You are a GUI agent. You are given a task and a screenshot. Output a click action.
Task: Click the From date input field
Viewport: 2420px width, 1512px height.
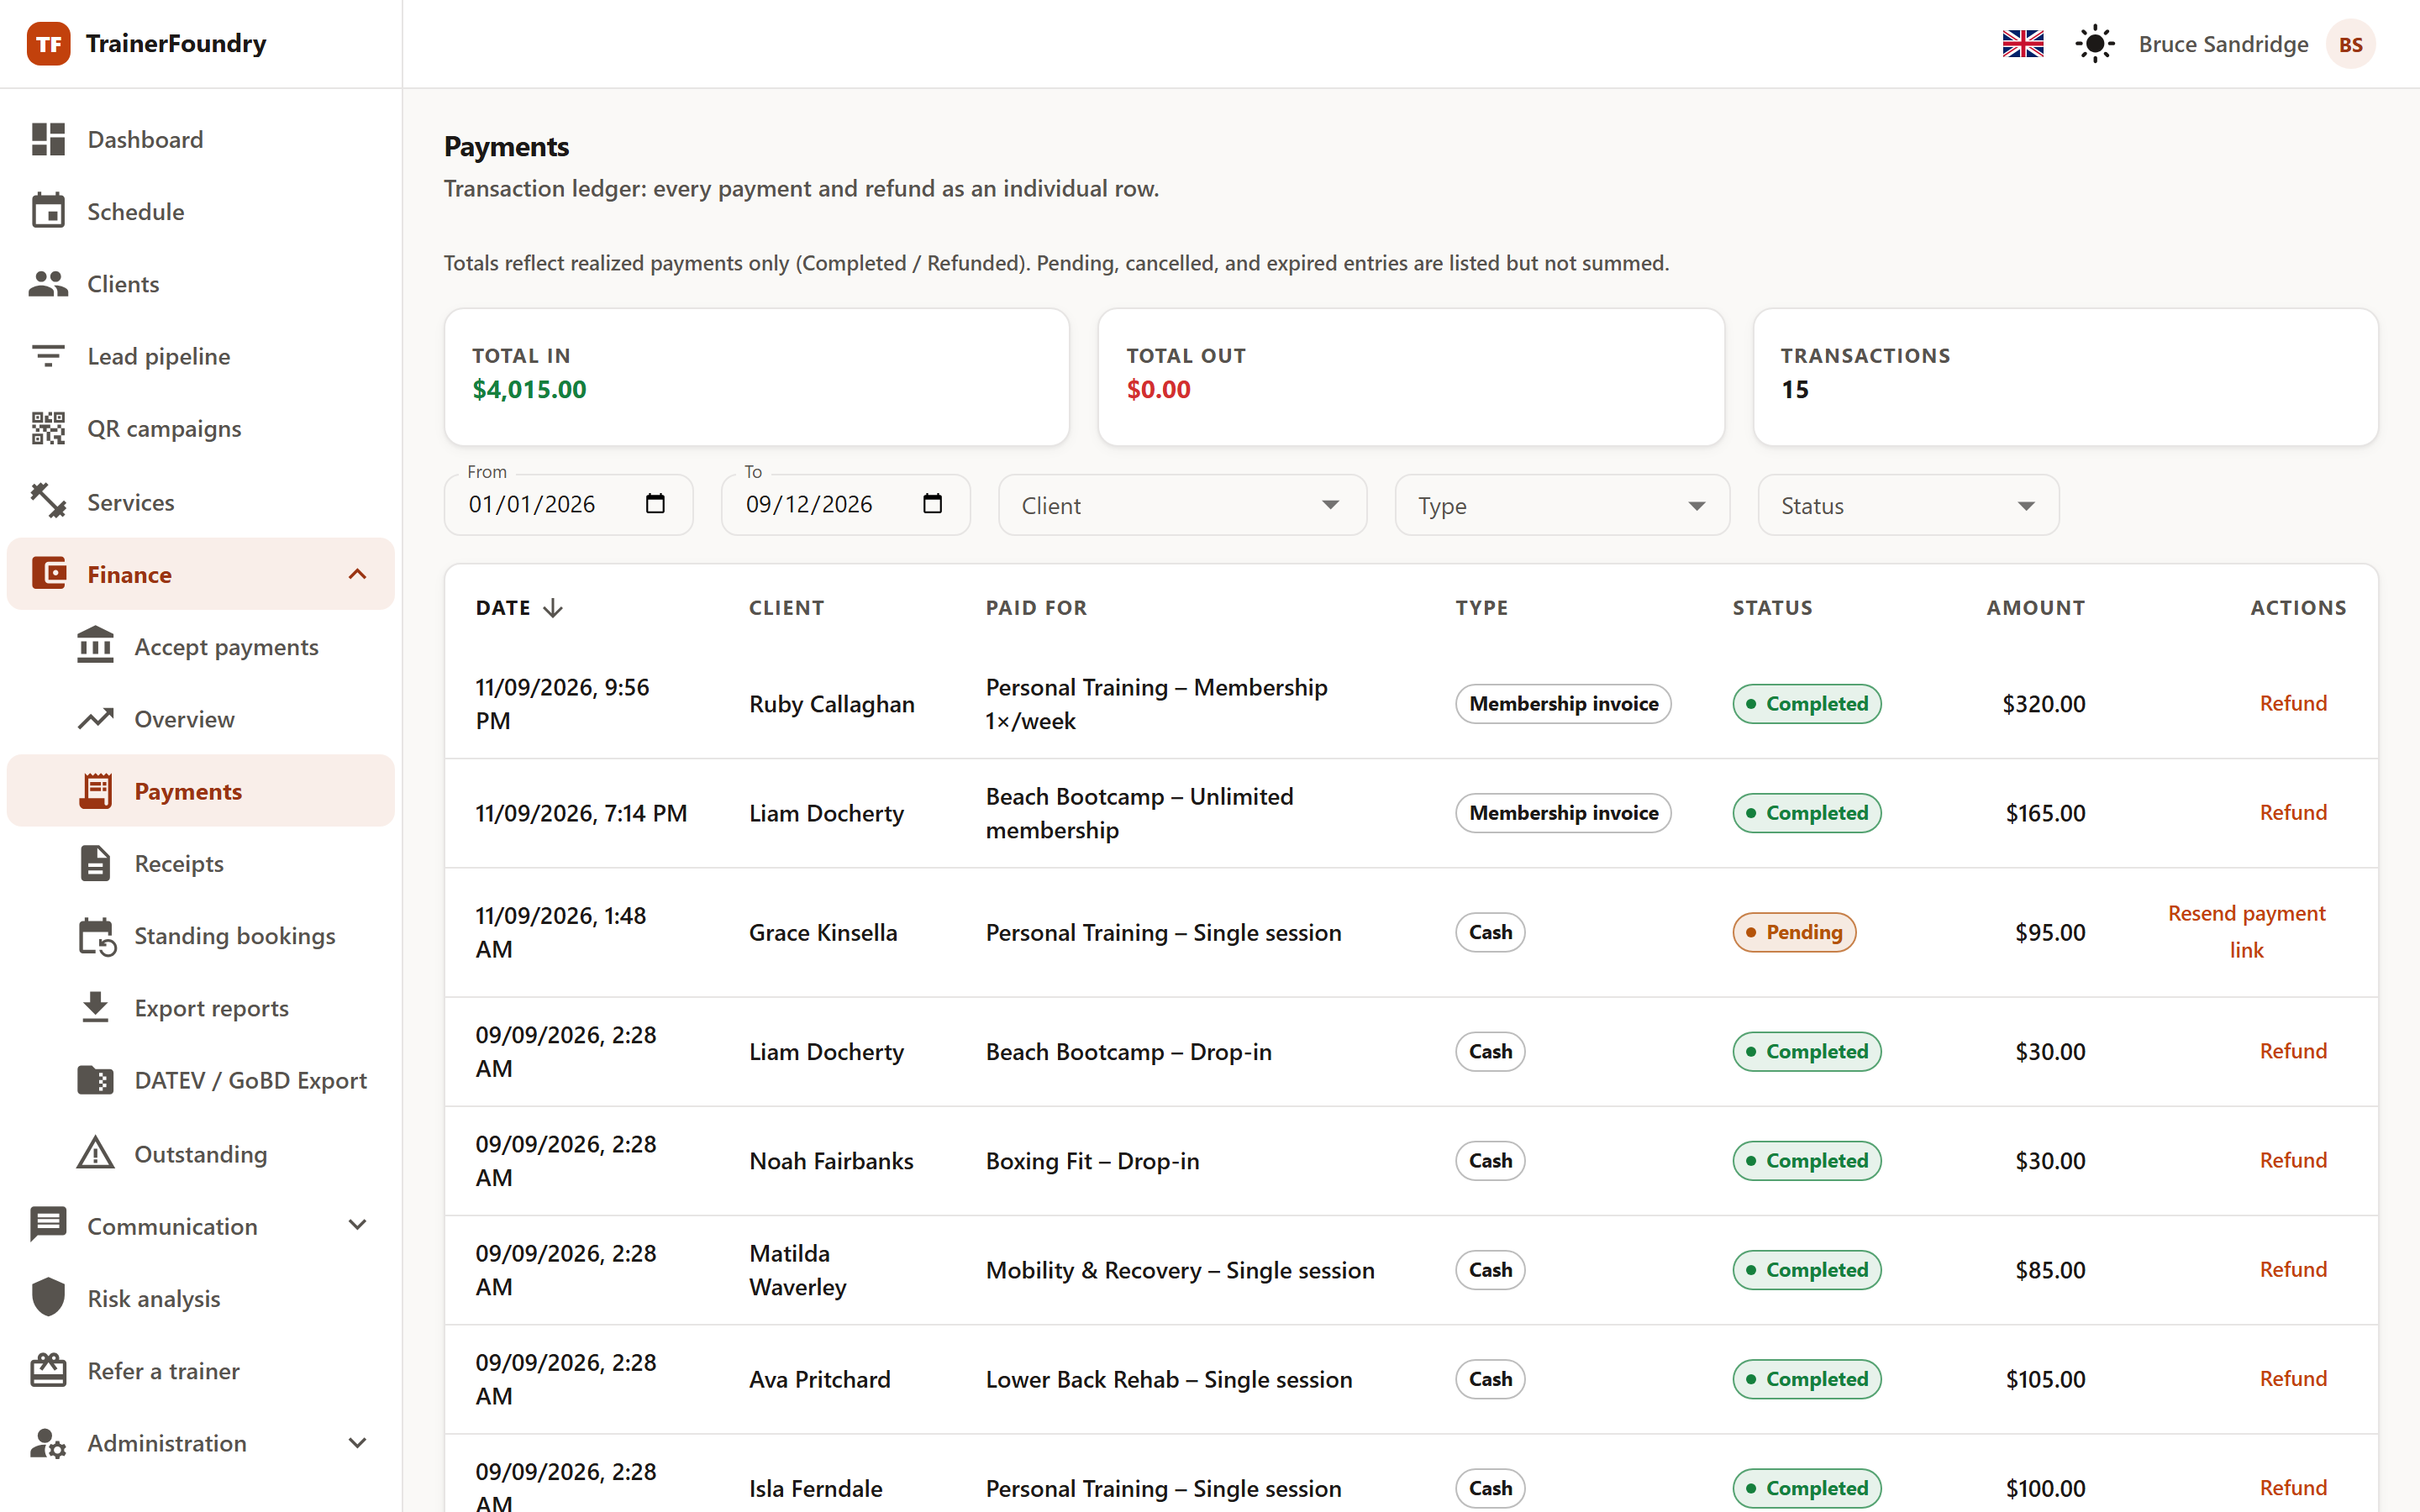point(567,505)
